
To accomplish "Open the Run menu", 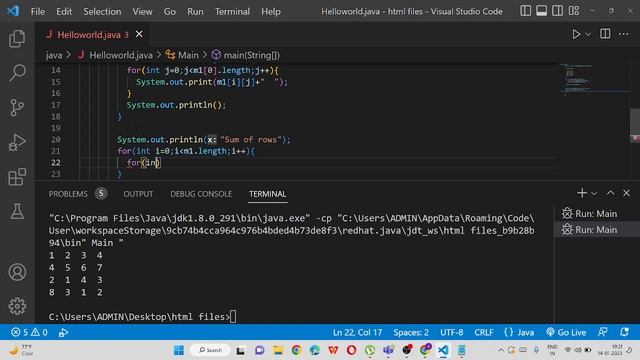I will [195, 11].
